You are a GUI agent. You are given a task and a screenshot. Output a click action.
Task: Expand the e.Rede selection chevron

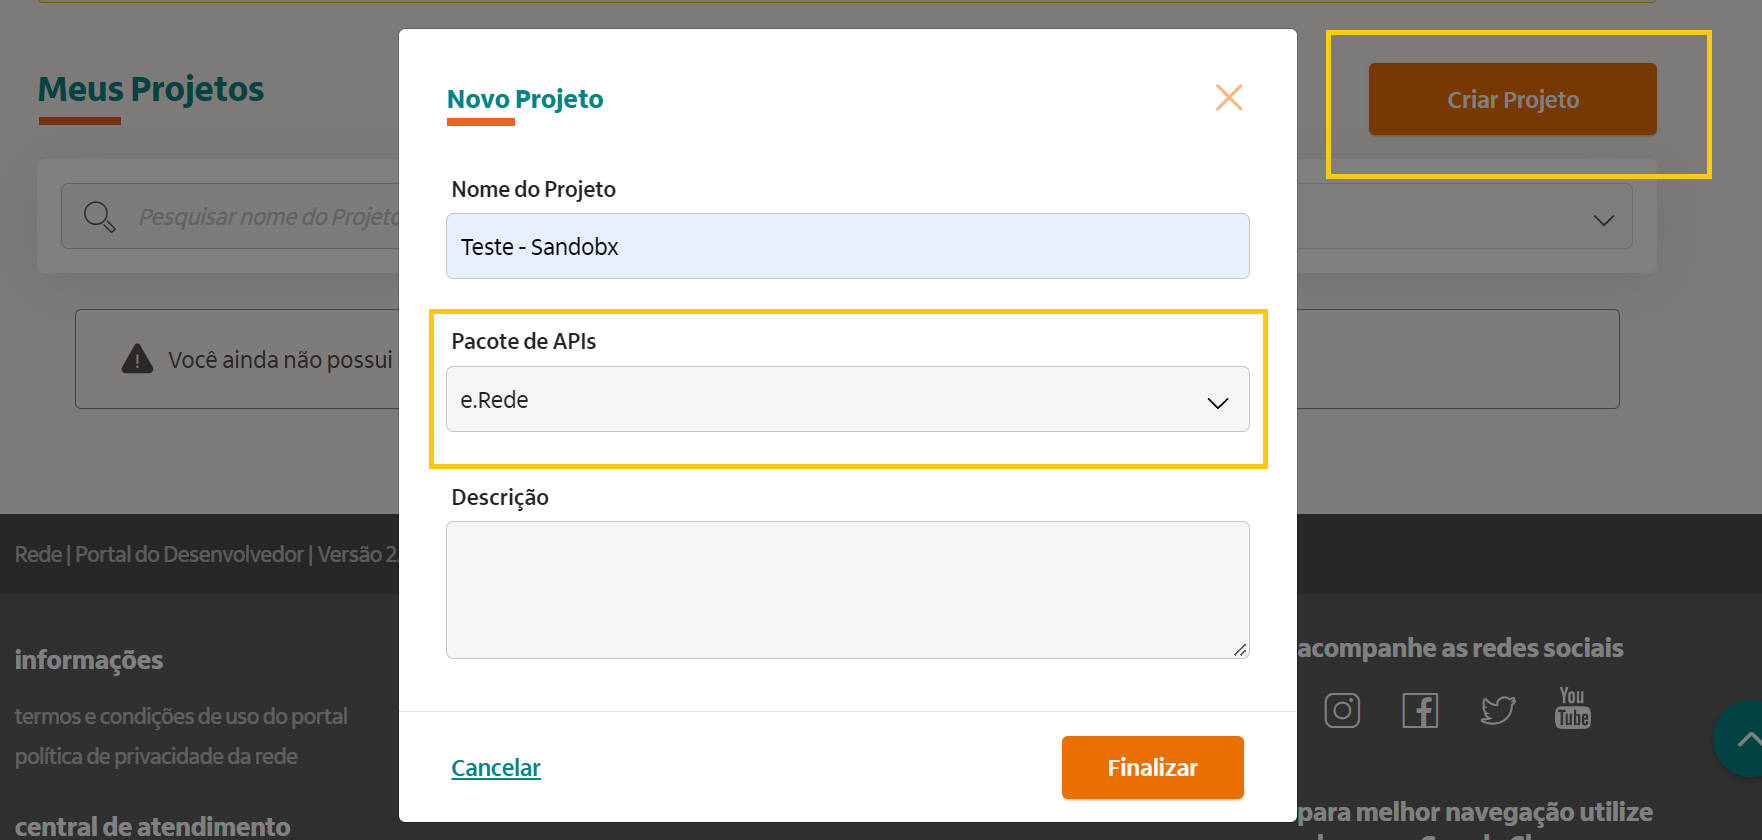pos(1217,402)
